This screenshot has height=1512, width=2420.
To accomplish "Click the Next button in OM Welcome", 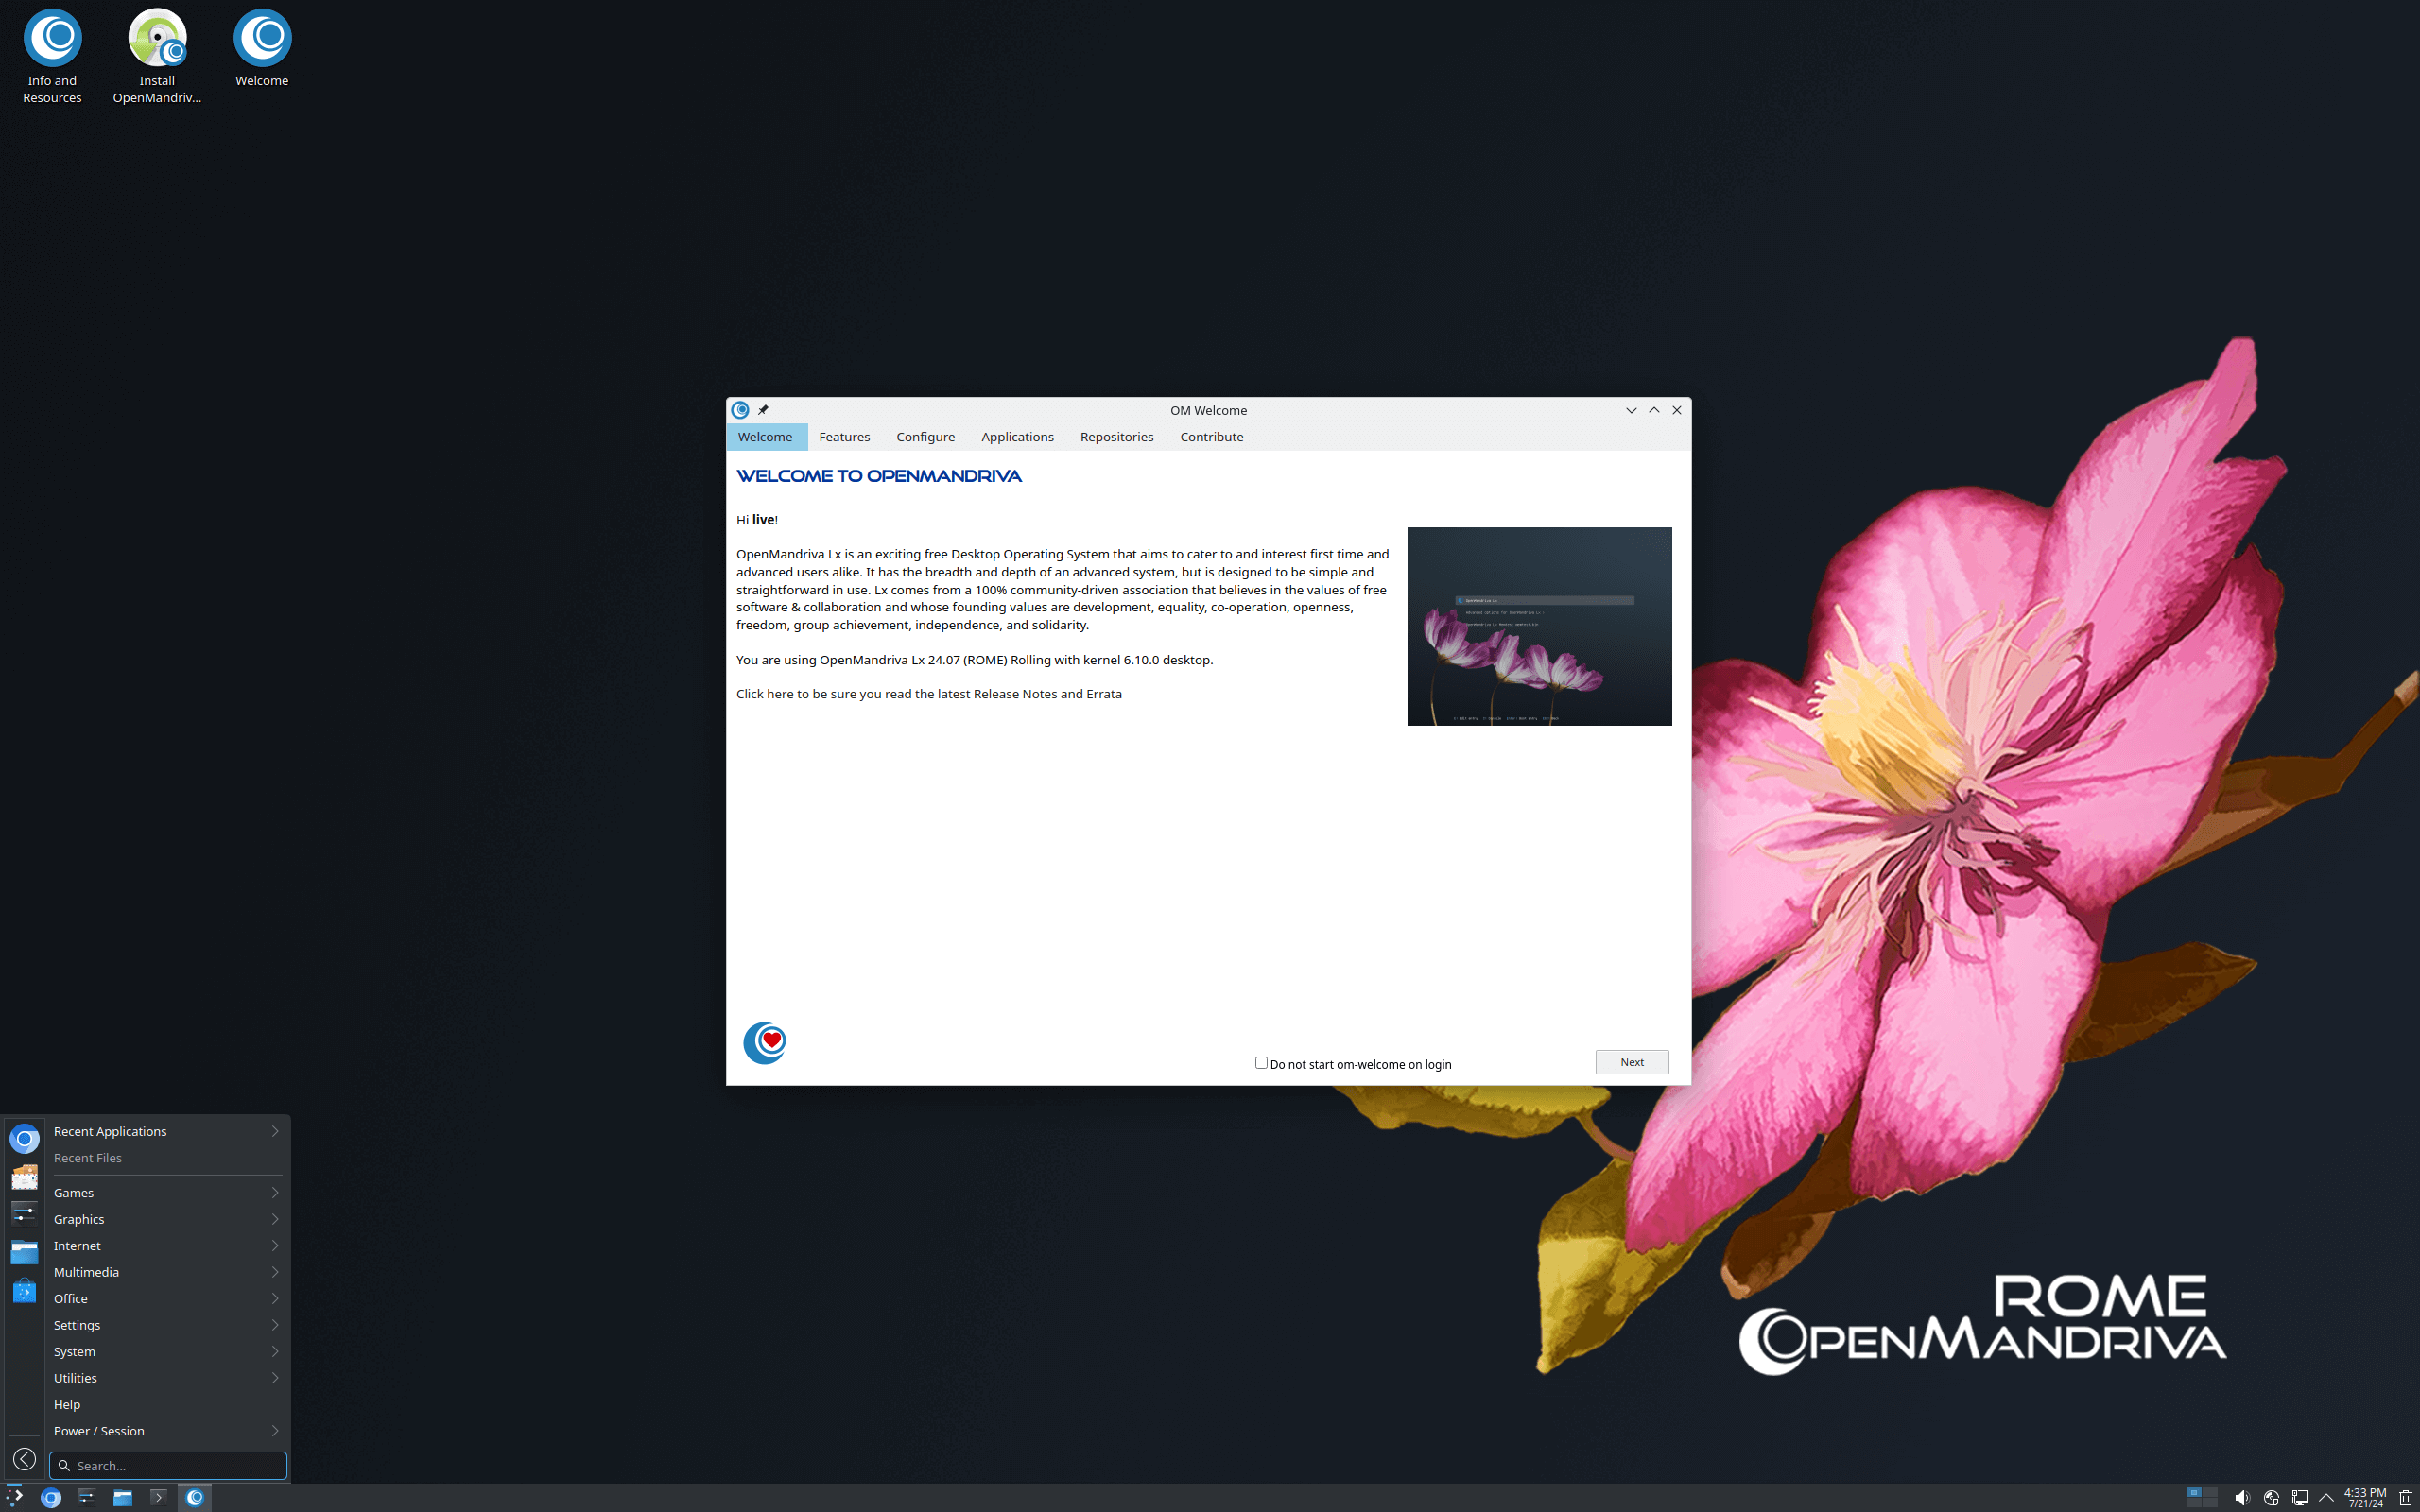I will click(1632, 1062).
